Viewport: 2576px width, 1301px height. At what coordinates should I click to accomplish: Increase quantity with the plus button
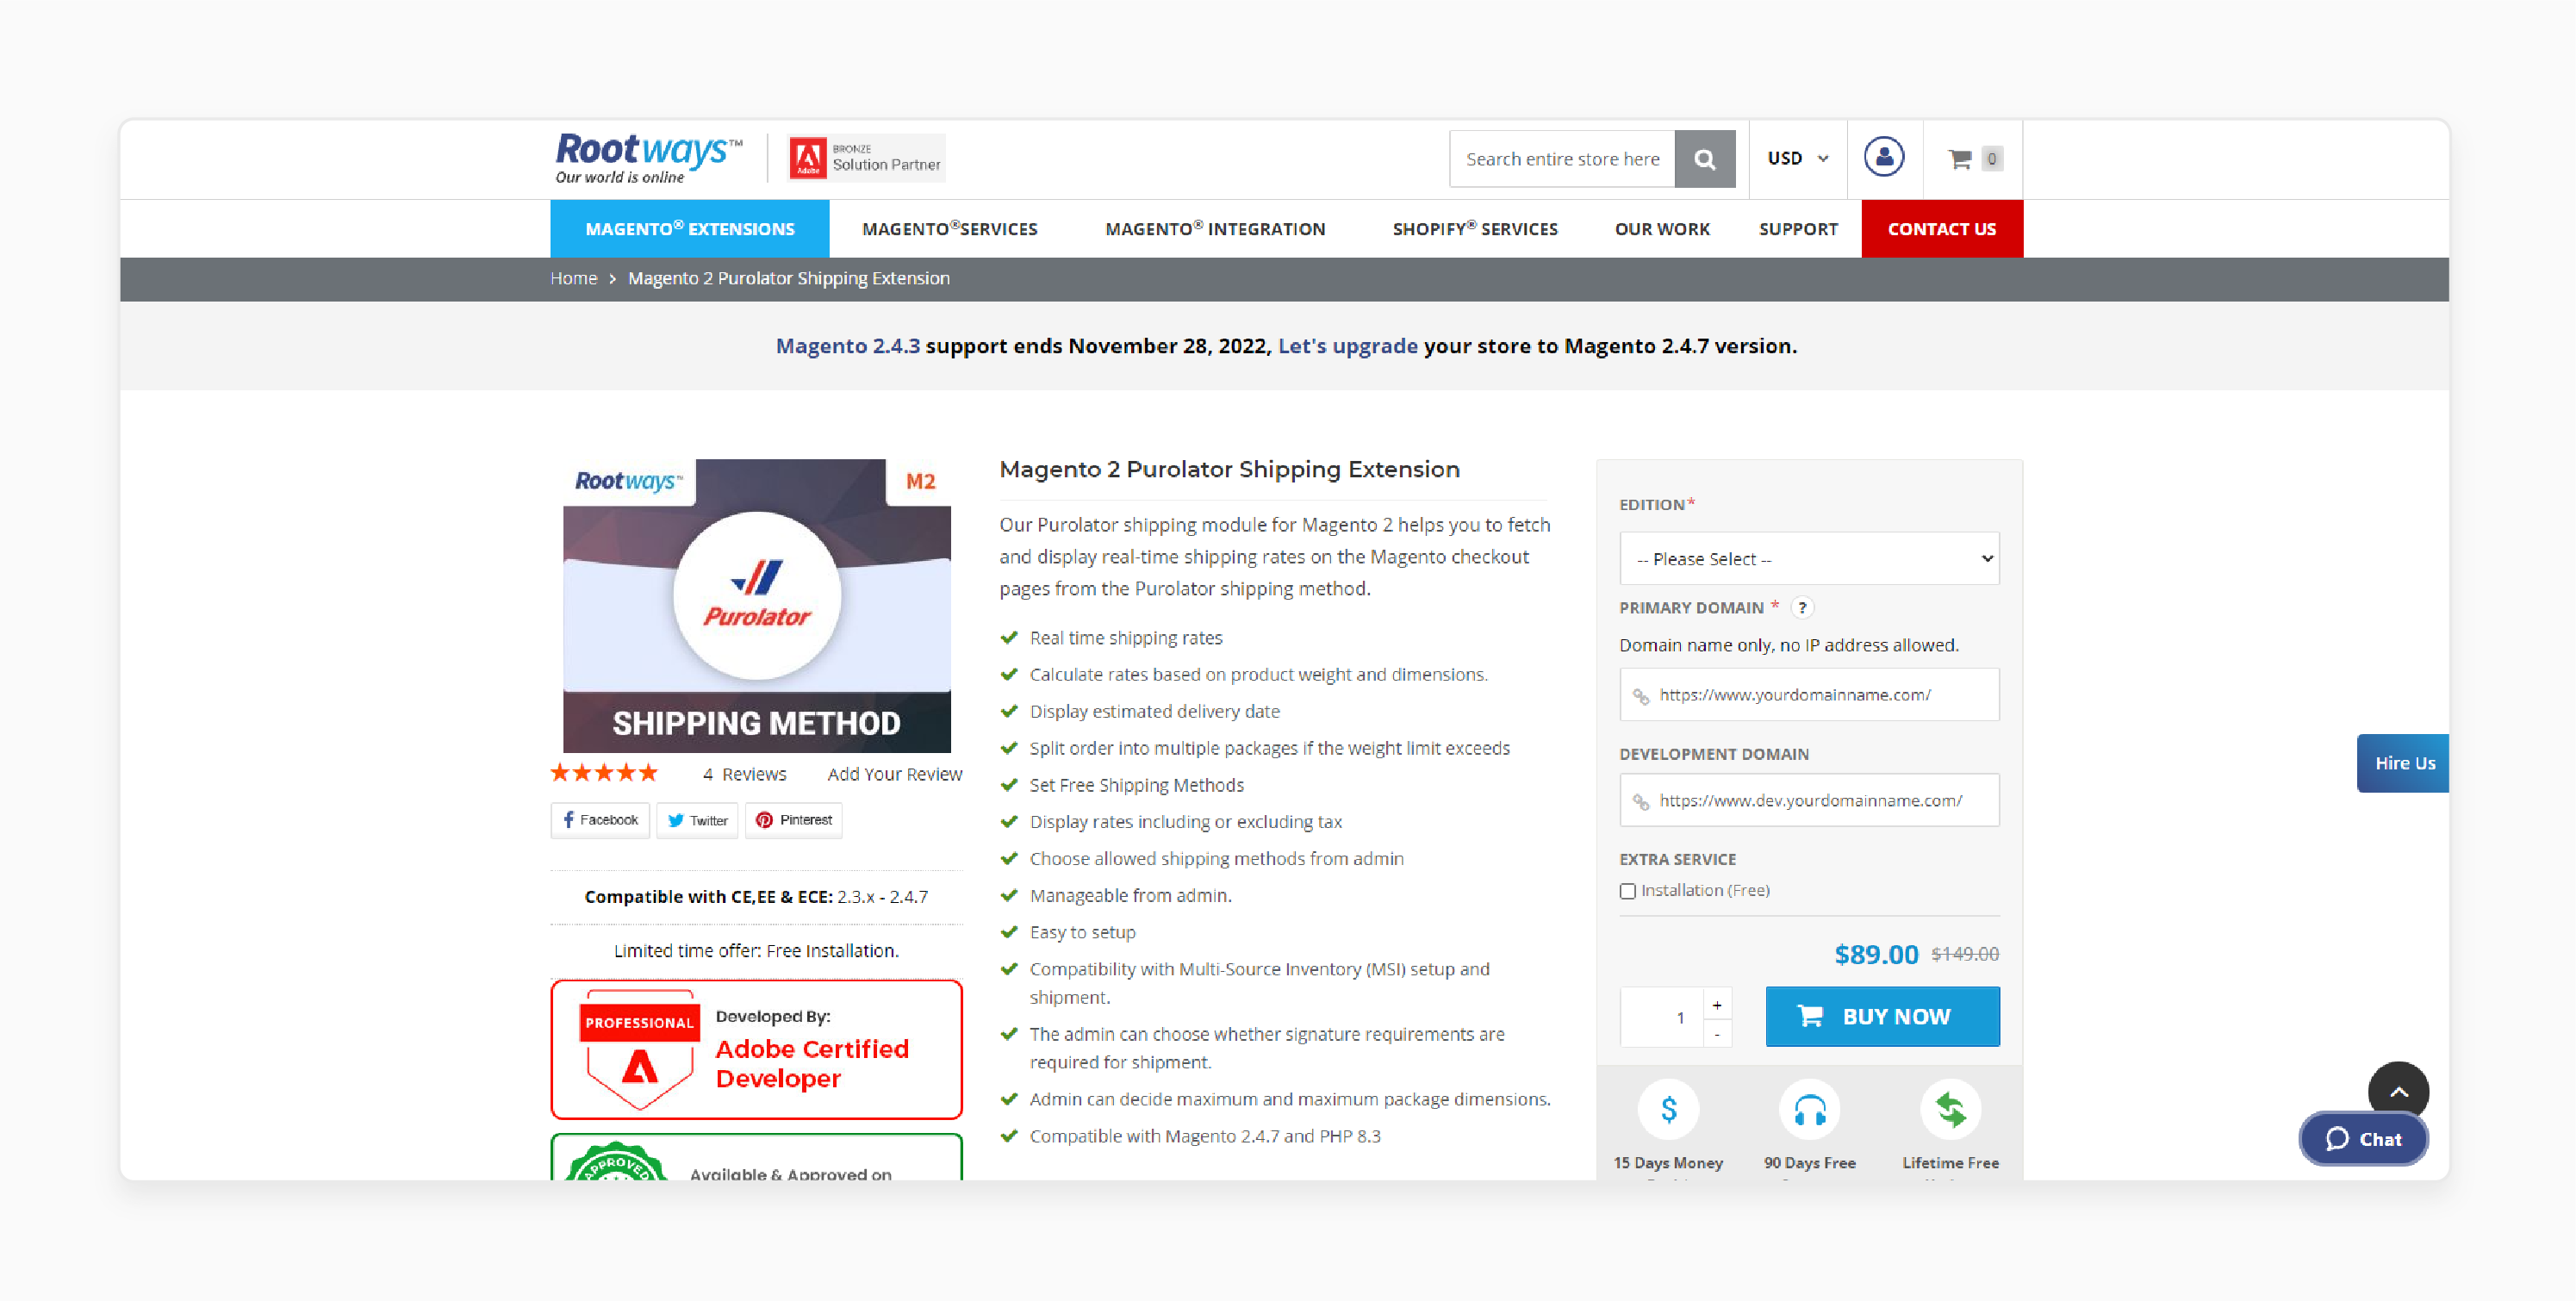[x=1717, y=1004]
